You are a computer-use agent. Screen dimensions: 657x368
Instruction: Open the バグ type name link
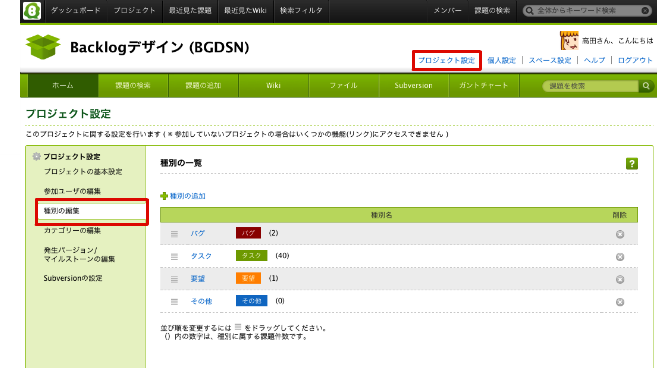(x=198, y=233)
